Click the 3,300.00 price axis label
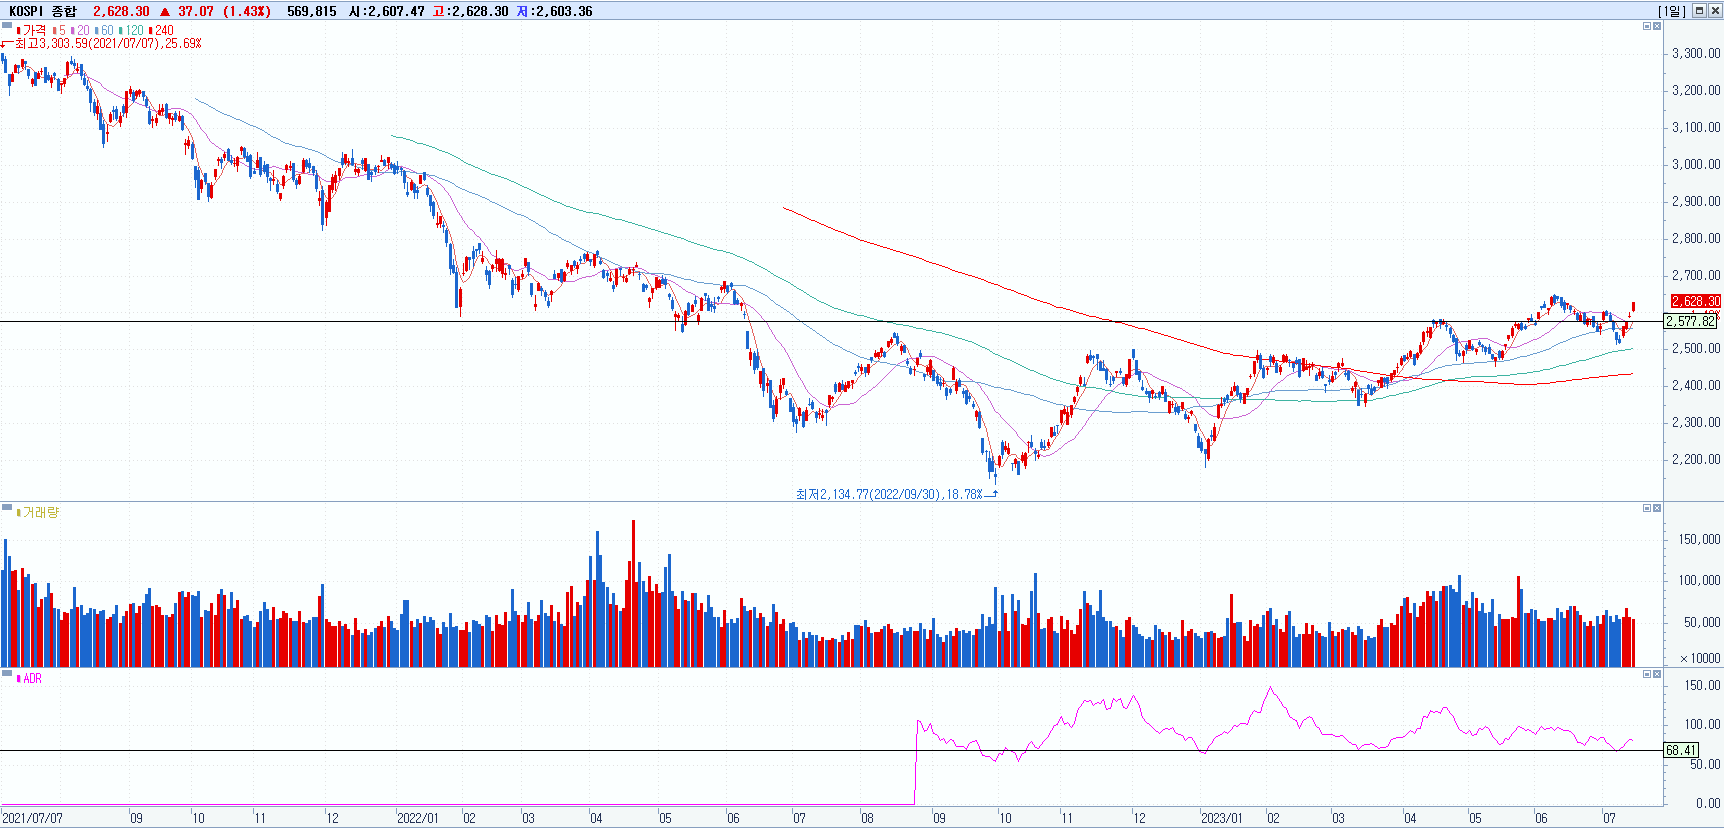 (x=1696, y=53)
